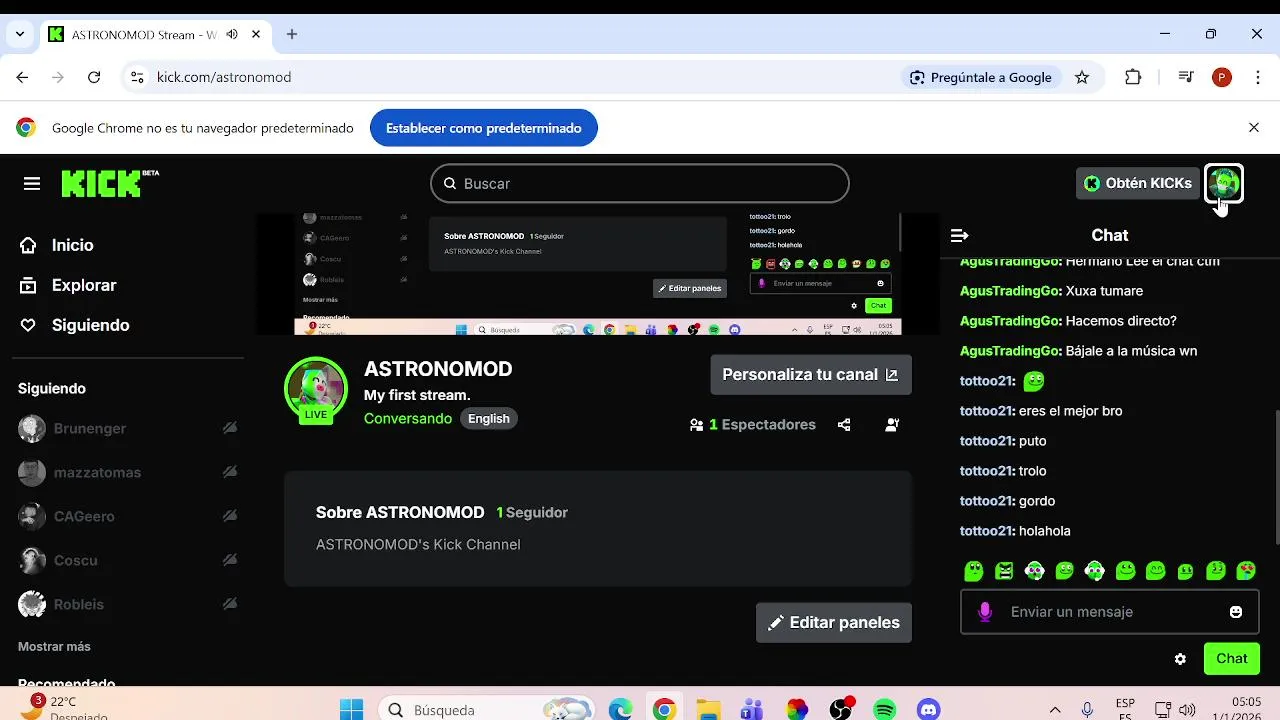The image size is (1280, 720).
Task: View site information icon in address bar
Action: 137,77
